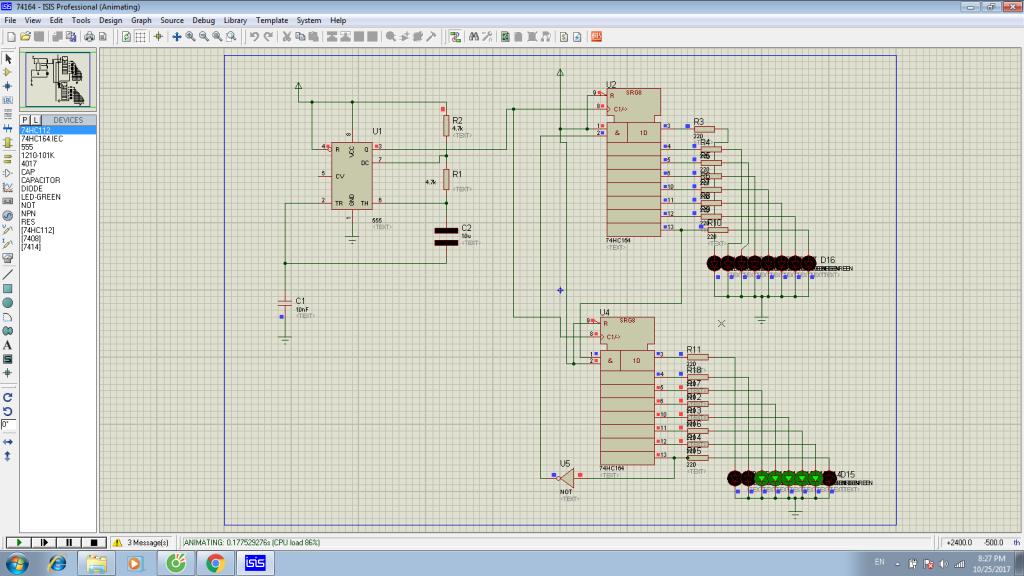Select the 2D circle graphics tool

tap(8, 302)
